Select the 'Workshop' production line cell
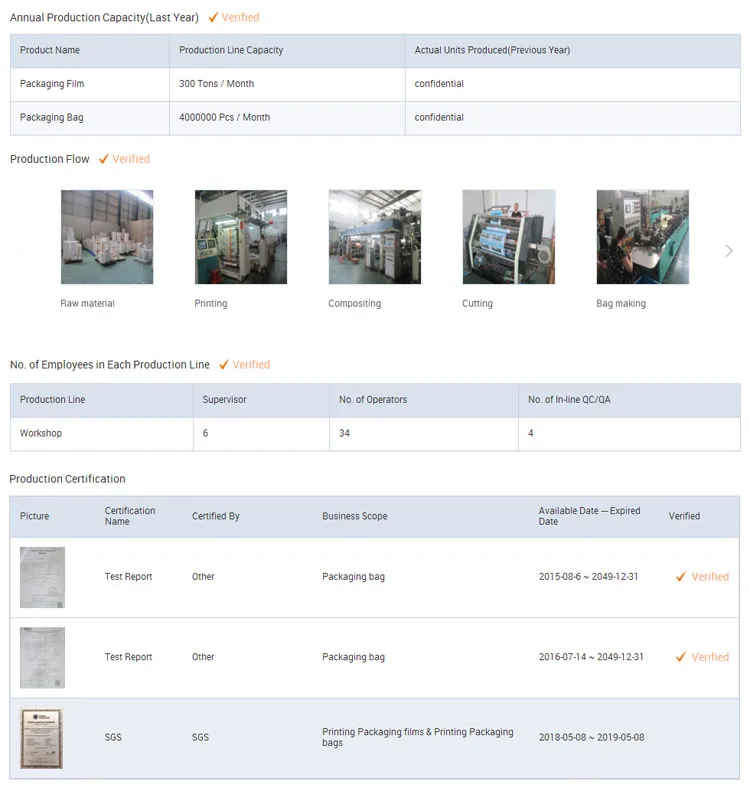This screenshot has width=750, height=800. pos(102,434)
